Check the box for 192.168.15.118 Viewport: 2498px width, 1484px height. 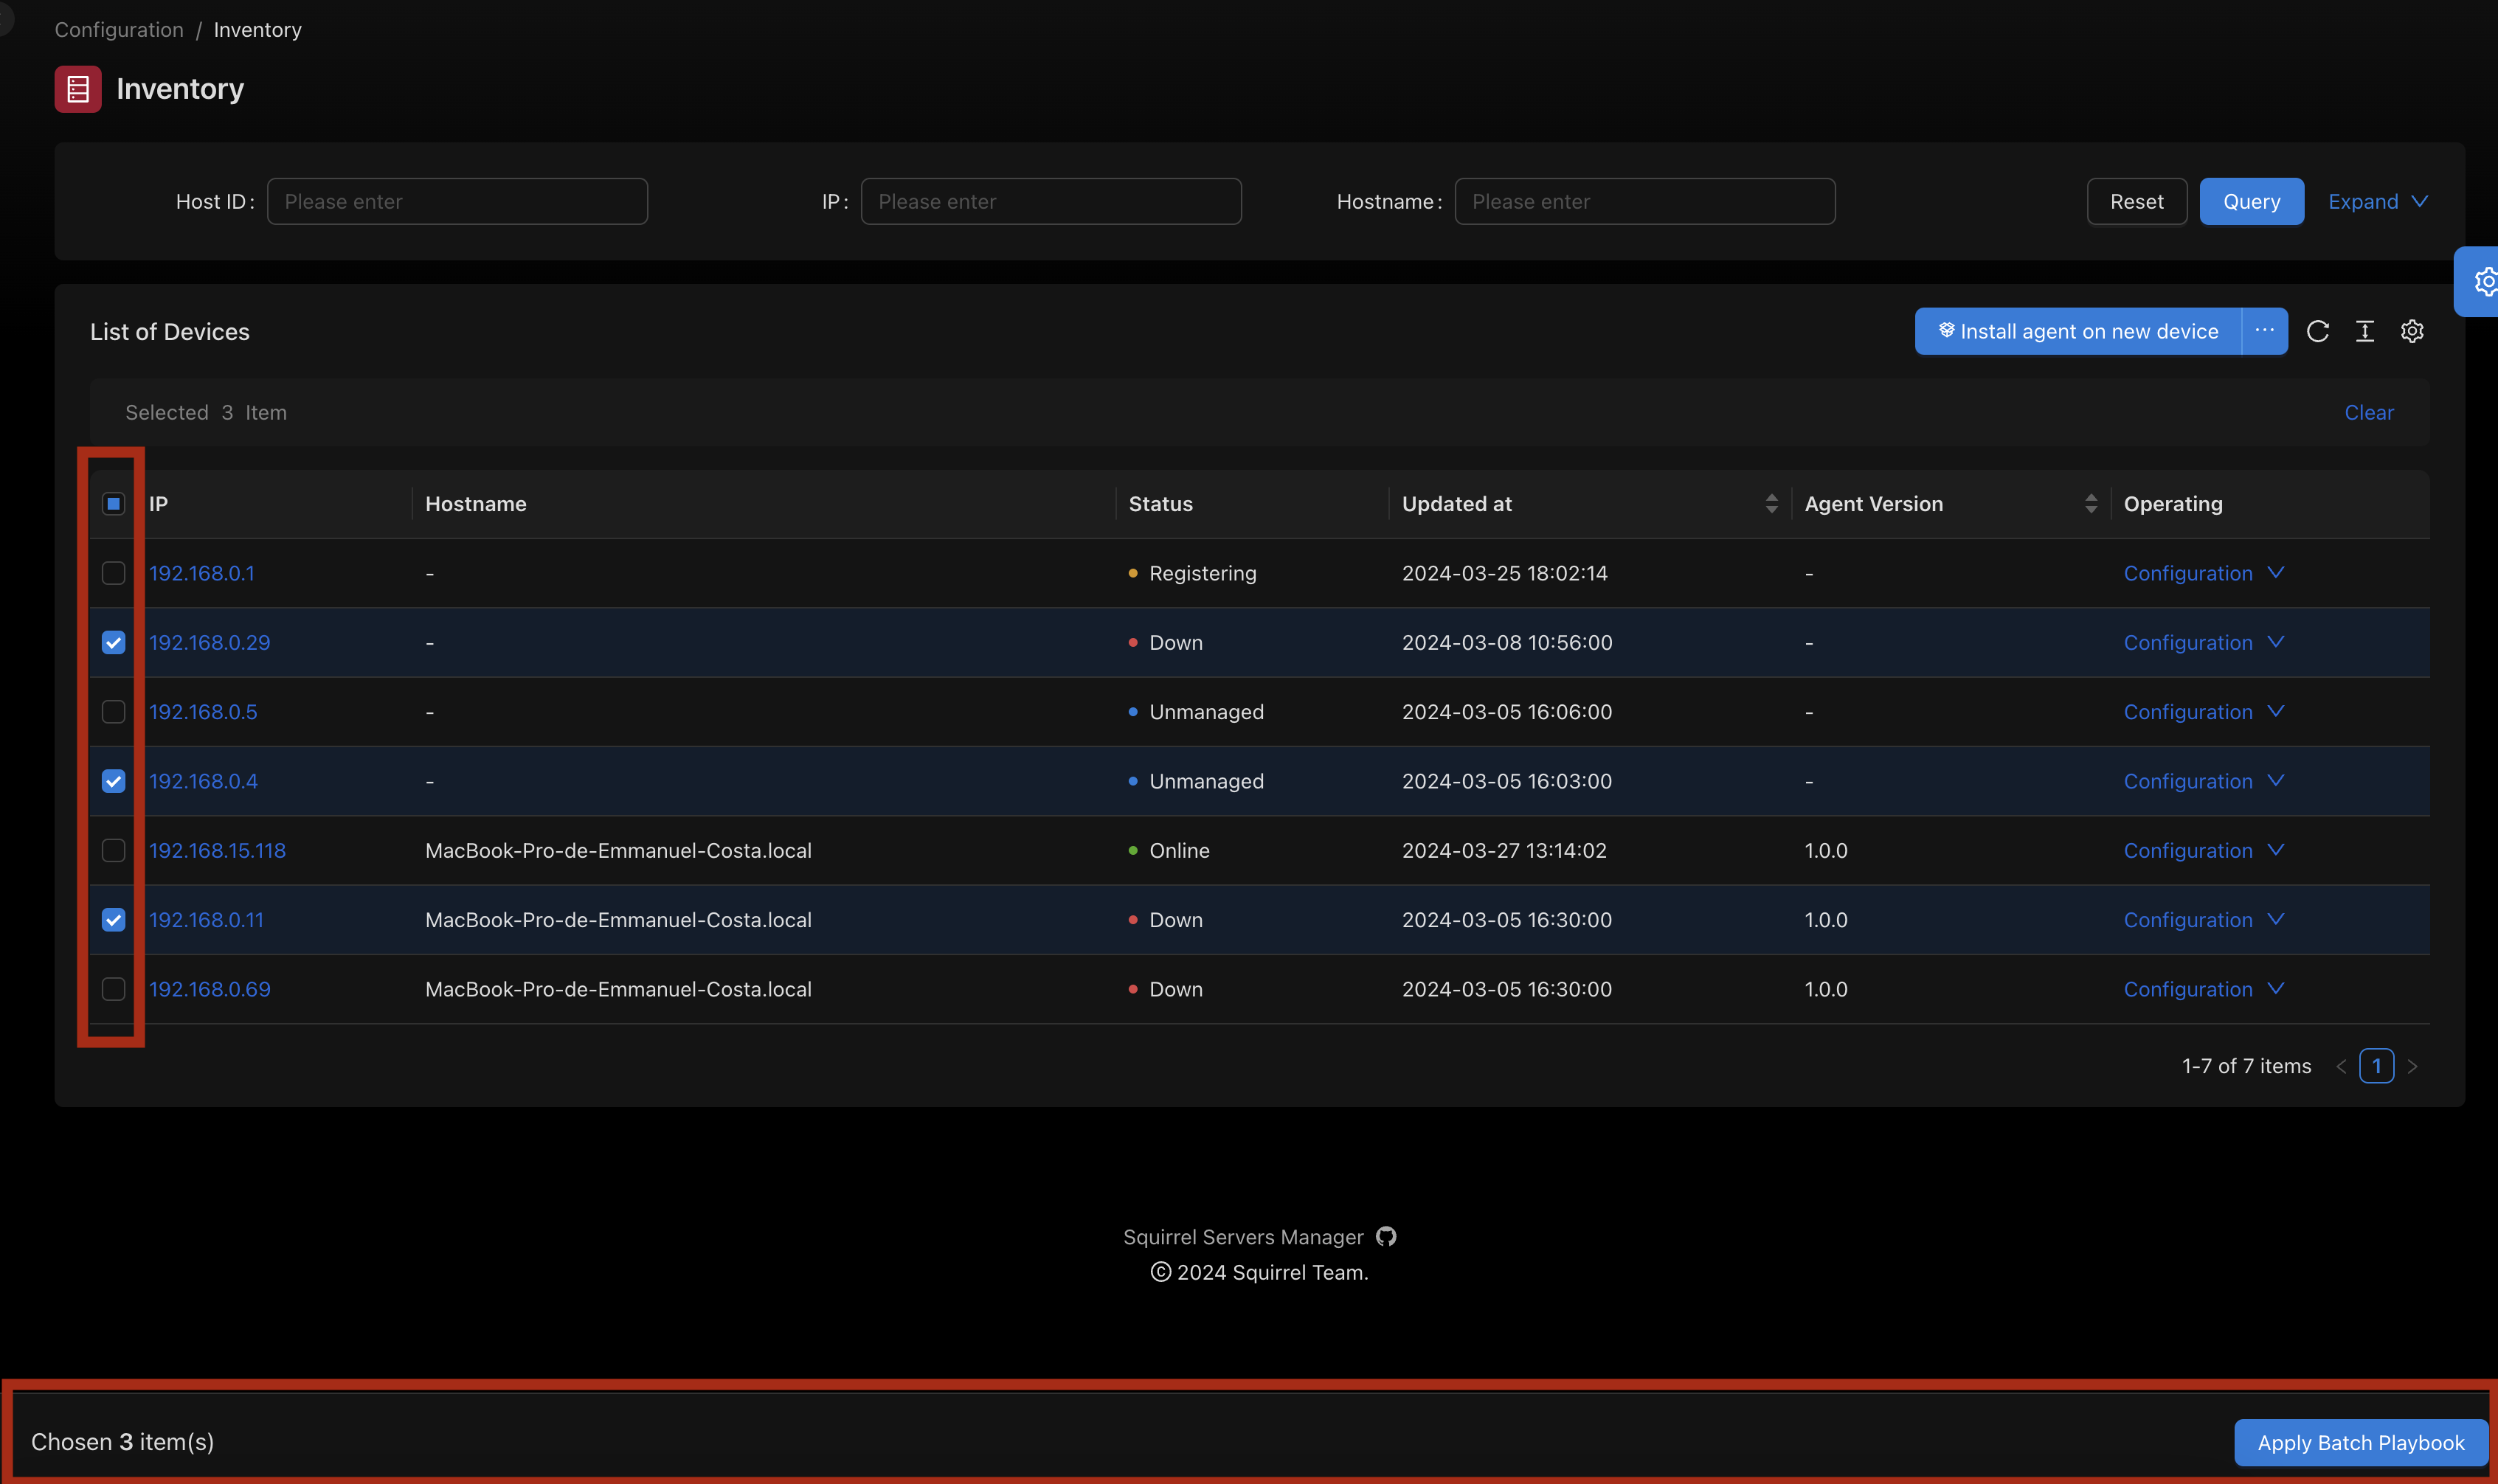point(113,850)
